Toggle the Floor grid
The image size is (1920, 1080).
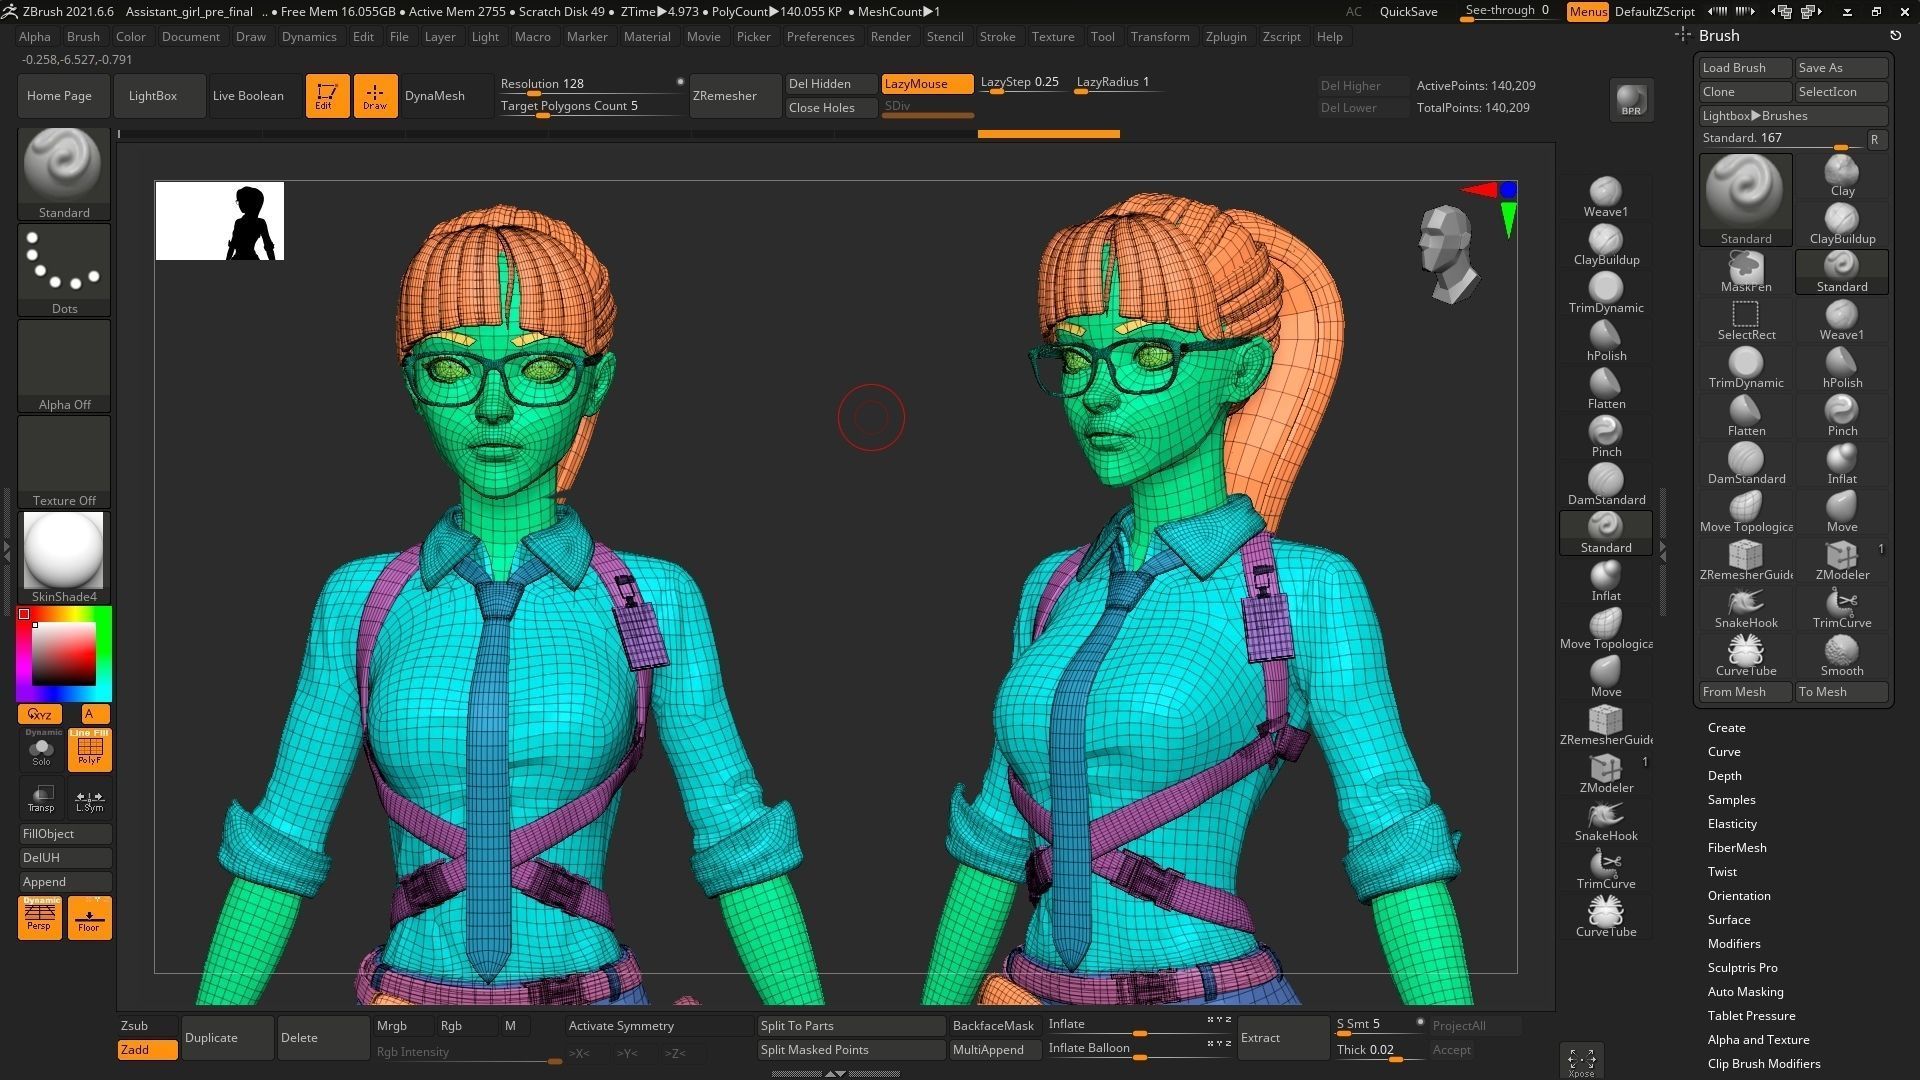89,917
